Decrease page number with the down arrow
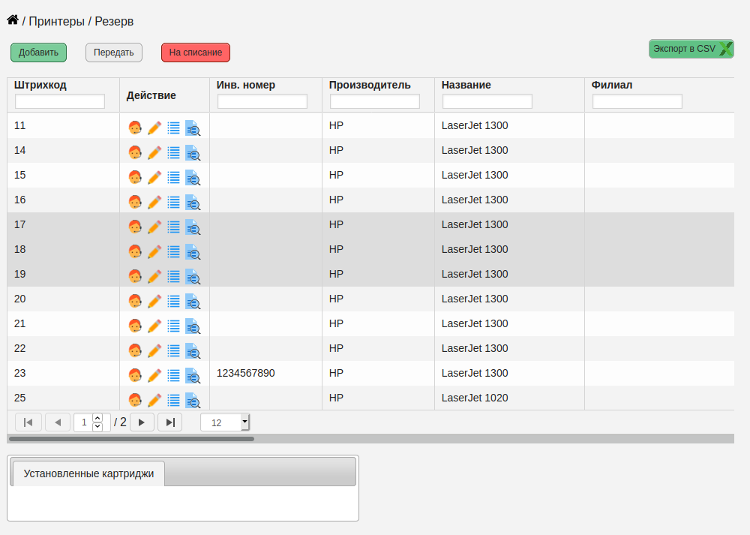Viewport: 750px width, 535px height. click(x=98, y=426)
